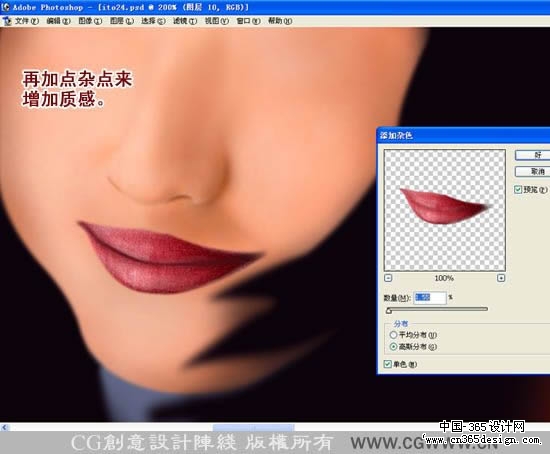The image size is (550, 454).
Task: Open the 窗口 window menu
Action: (x=248, y=21)
